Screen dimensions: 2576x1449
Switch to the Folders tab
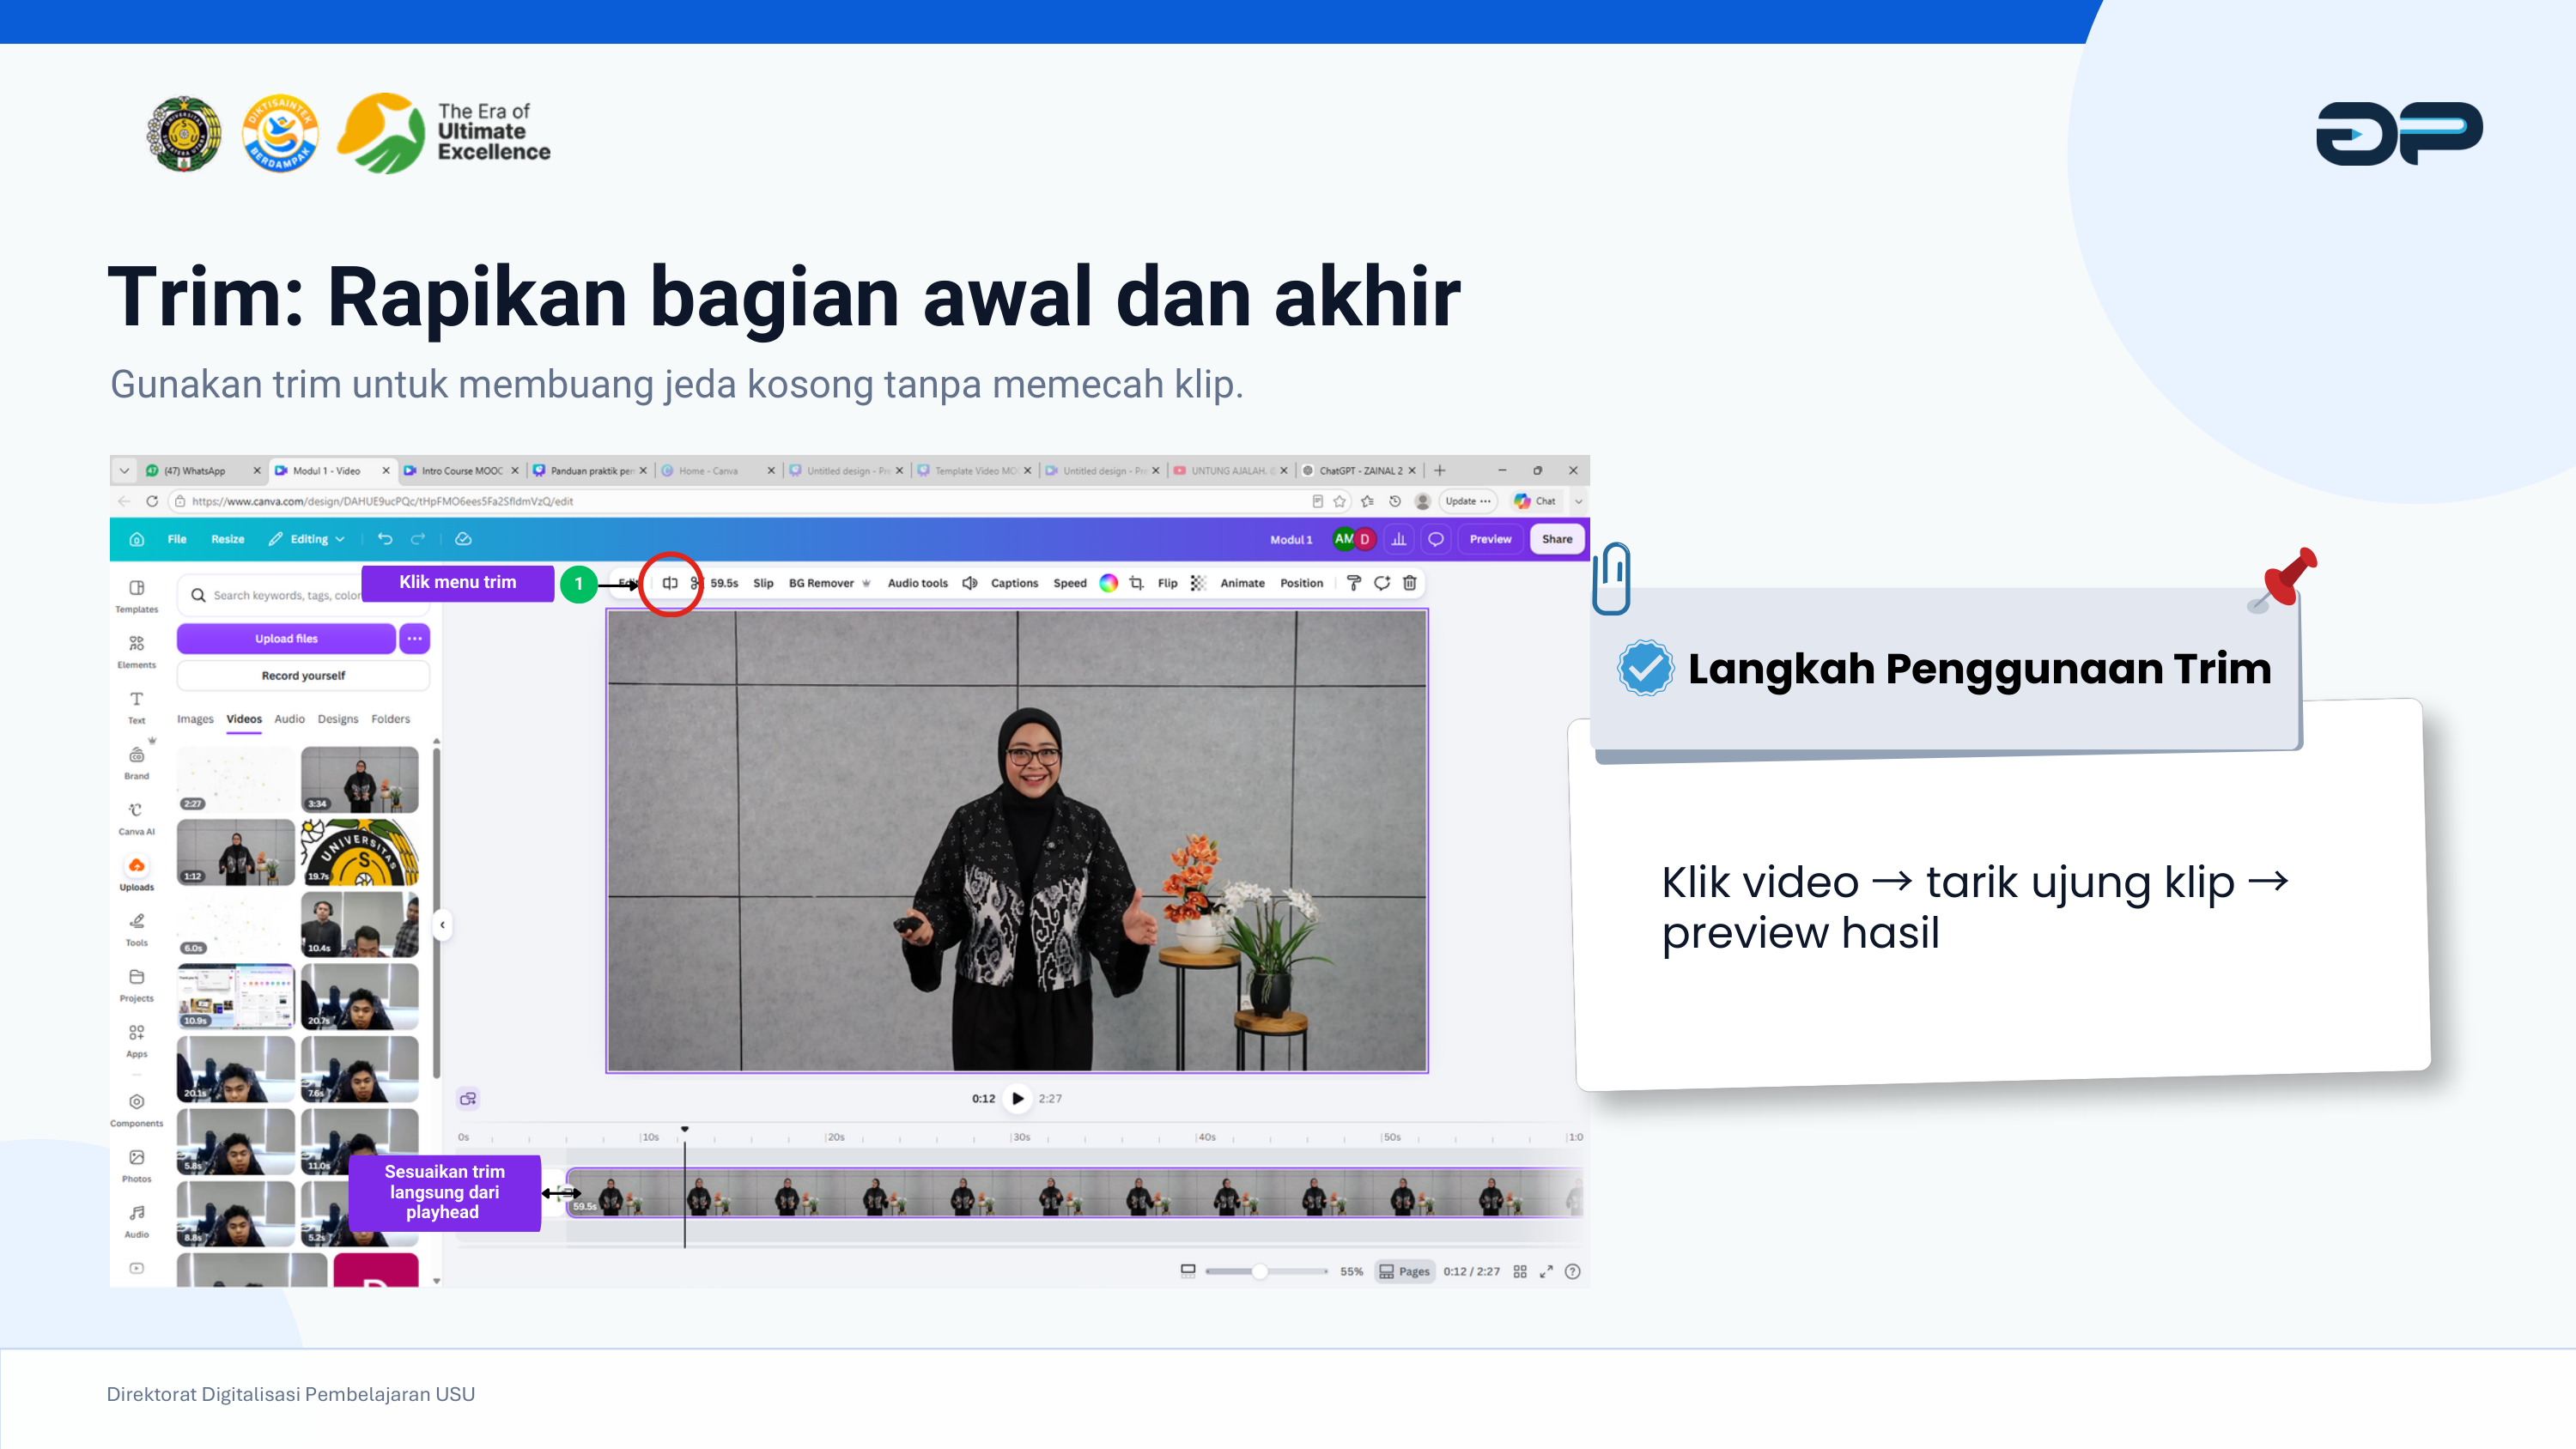click(x=390, y=719)
